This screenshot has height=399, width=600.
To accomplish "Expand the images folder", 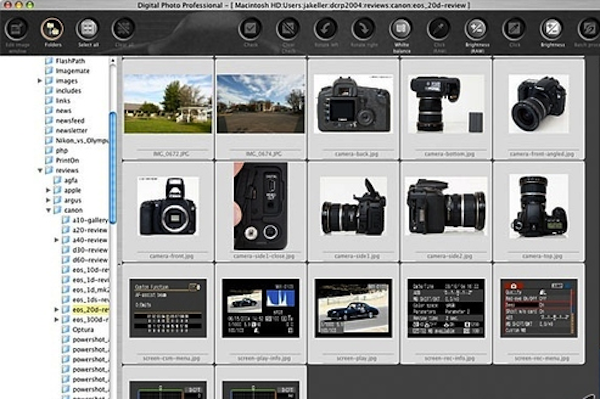I will 39,81.
